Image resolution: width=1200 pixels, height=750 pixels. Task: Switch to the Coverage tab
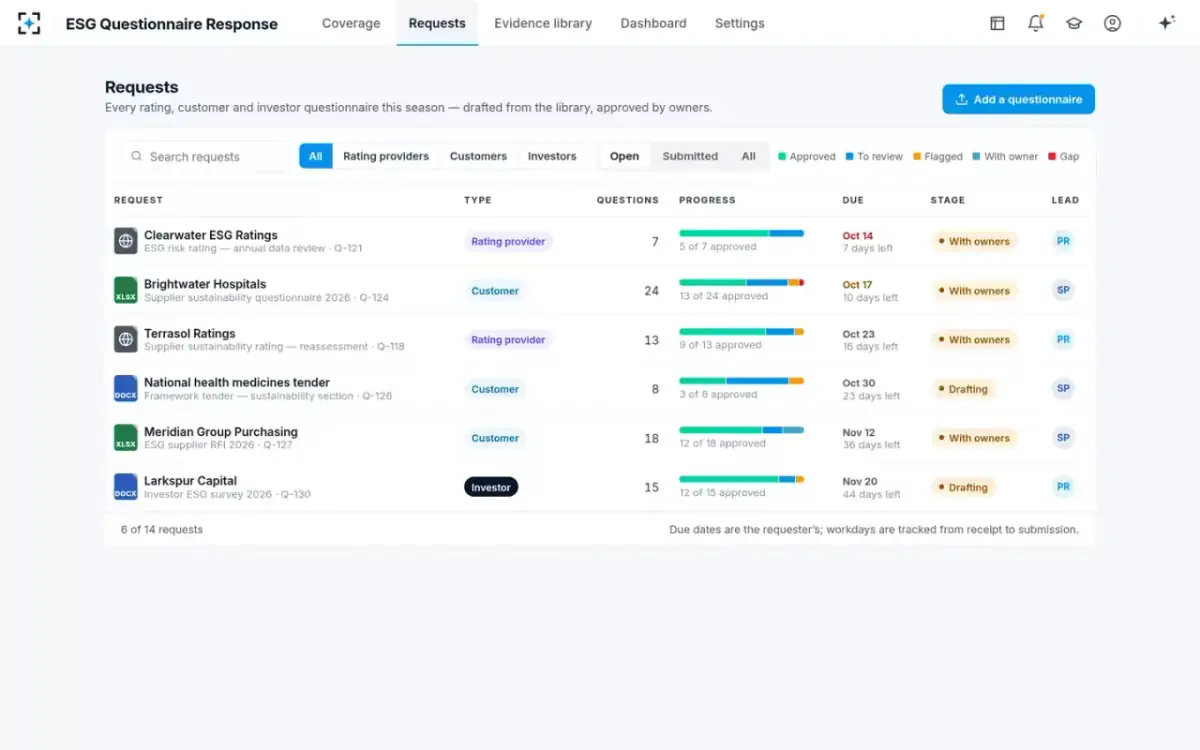(x=351, y=23)
